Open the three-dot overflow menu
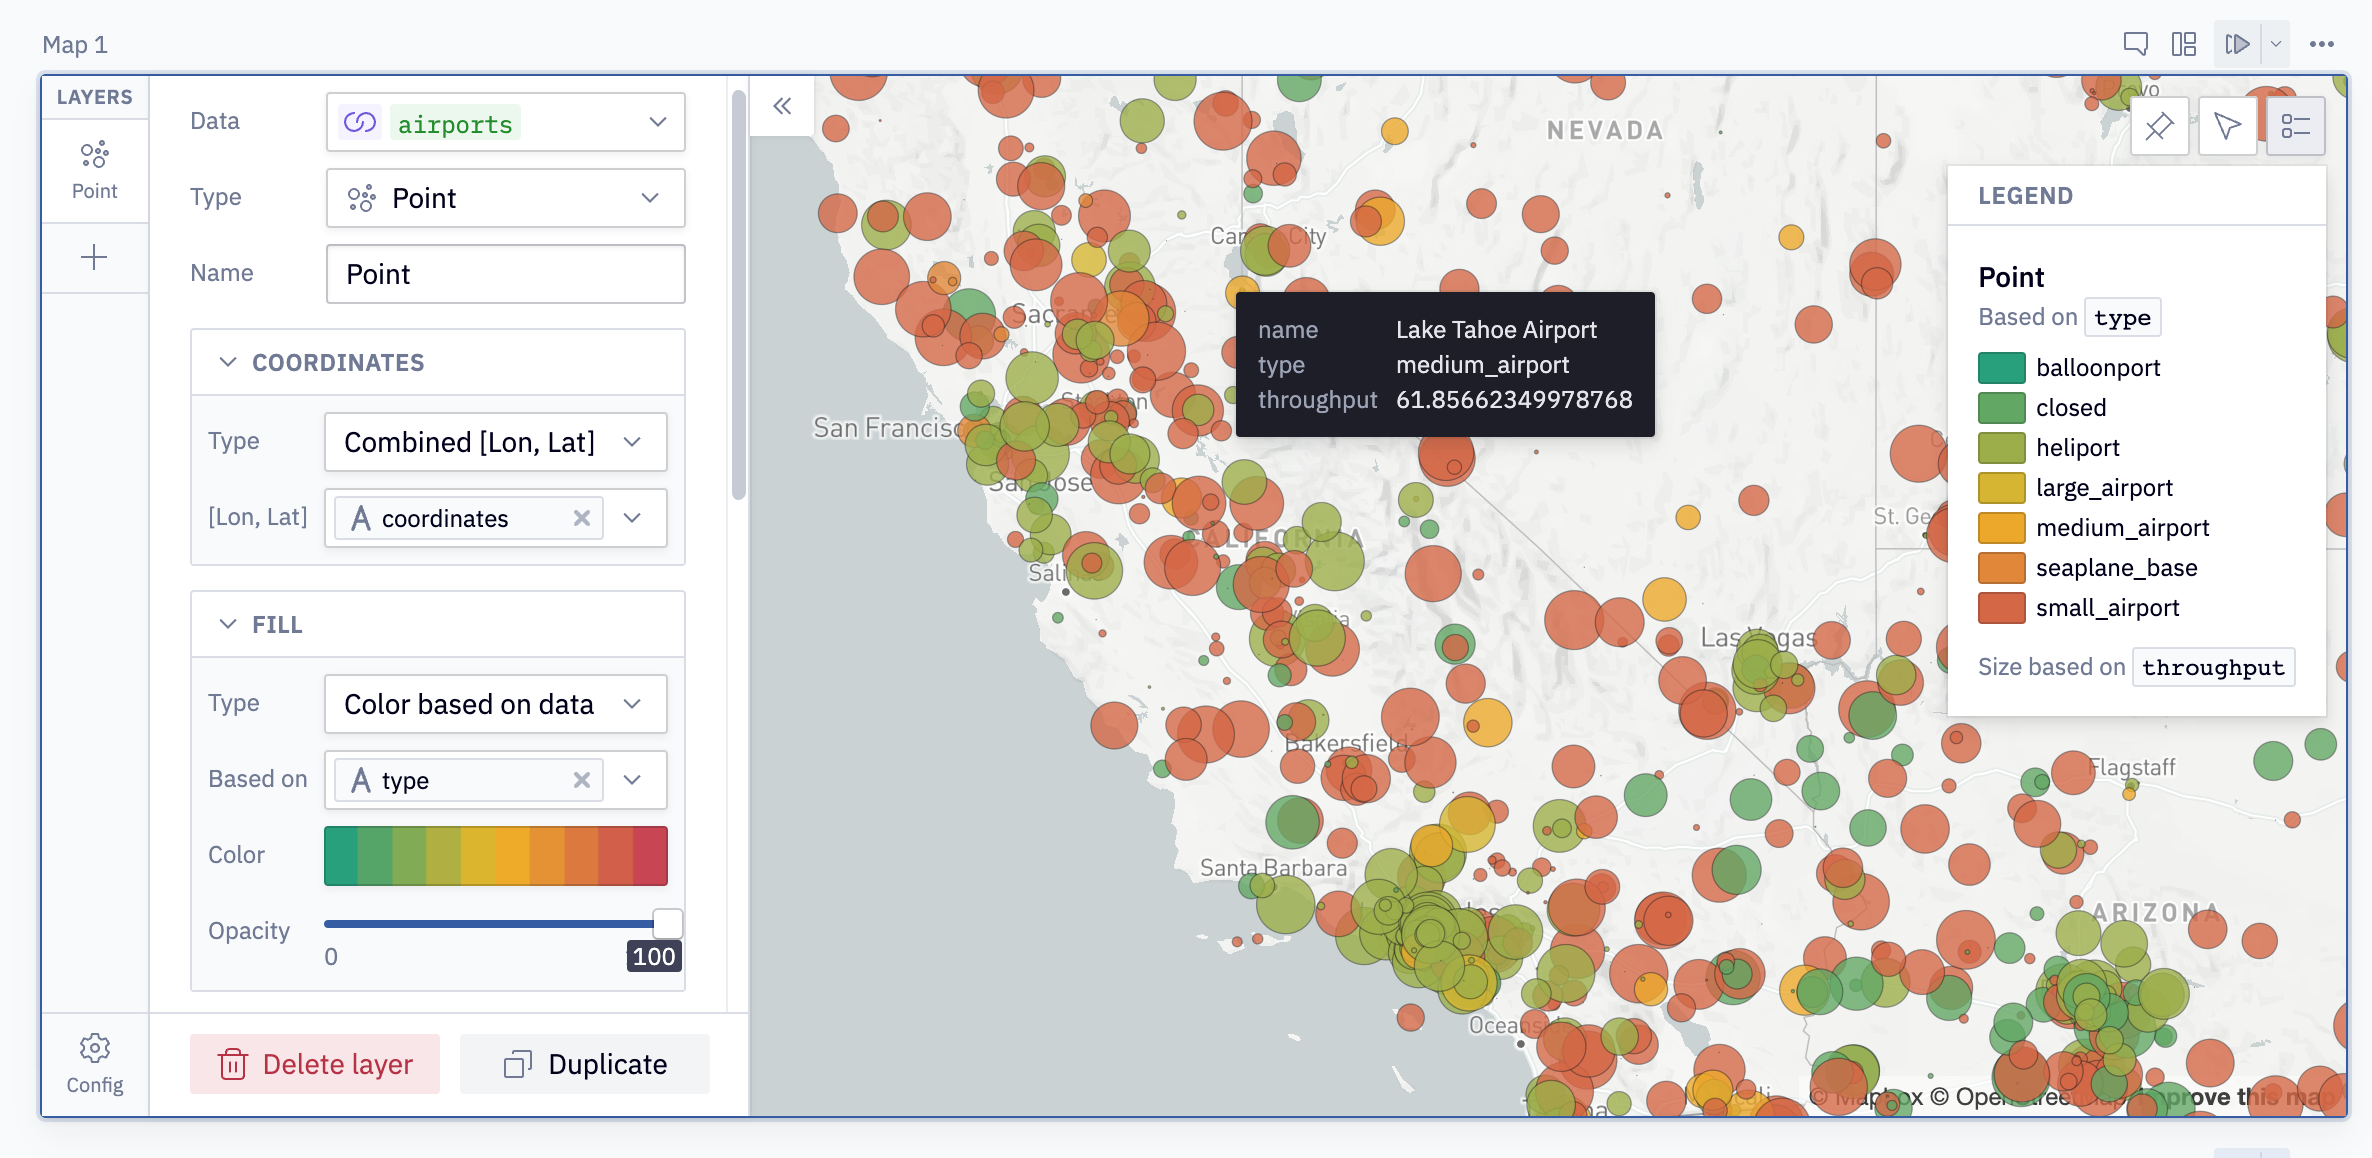The image size is (2372, 1158). point(2322,43)
